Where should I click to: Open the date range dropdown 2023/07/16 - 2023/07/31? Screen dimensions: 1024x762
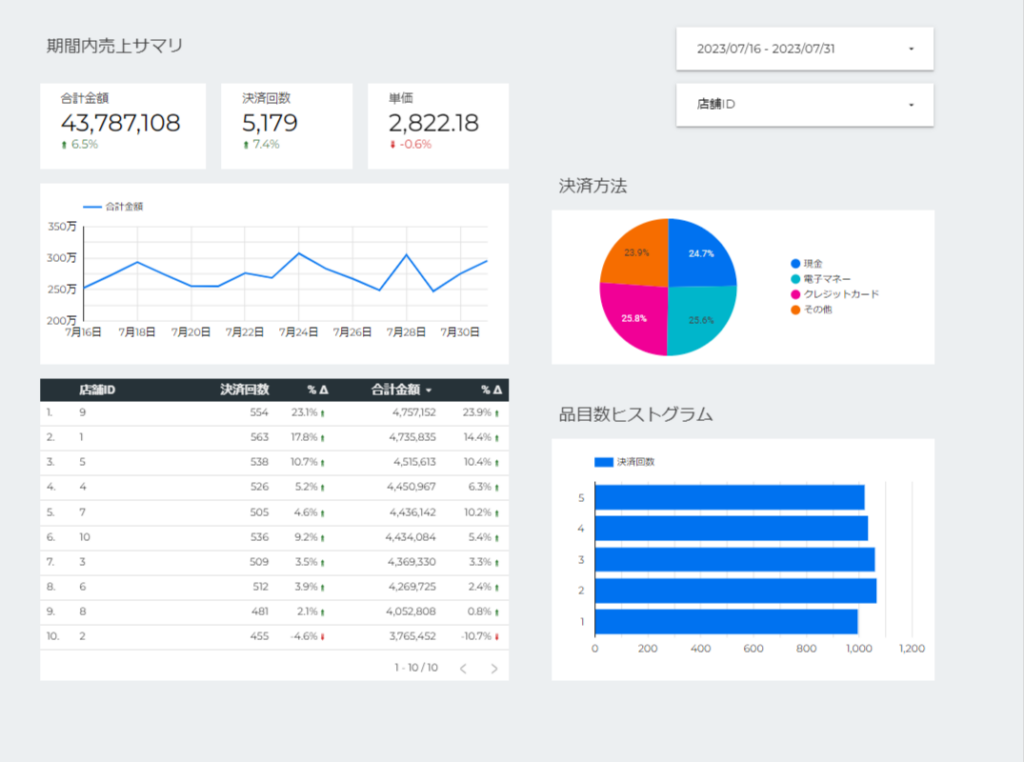tap(804, 48)
